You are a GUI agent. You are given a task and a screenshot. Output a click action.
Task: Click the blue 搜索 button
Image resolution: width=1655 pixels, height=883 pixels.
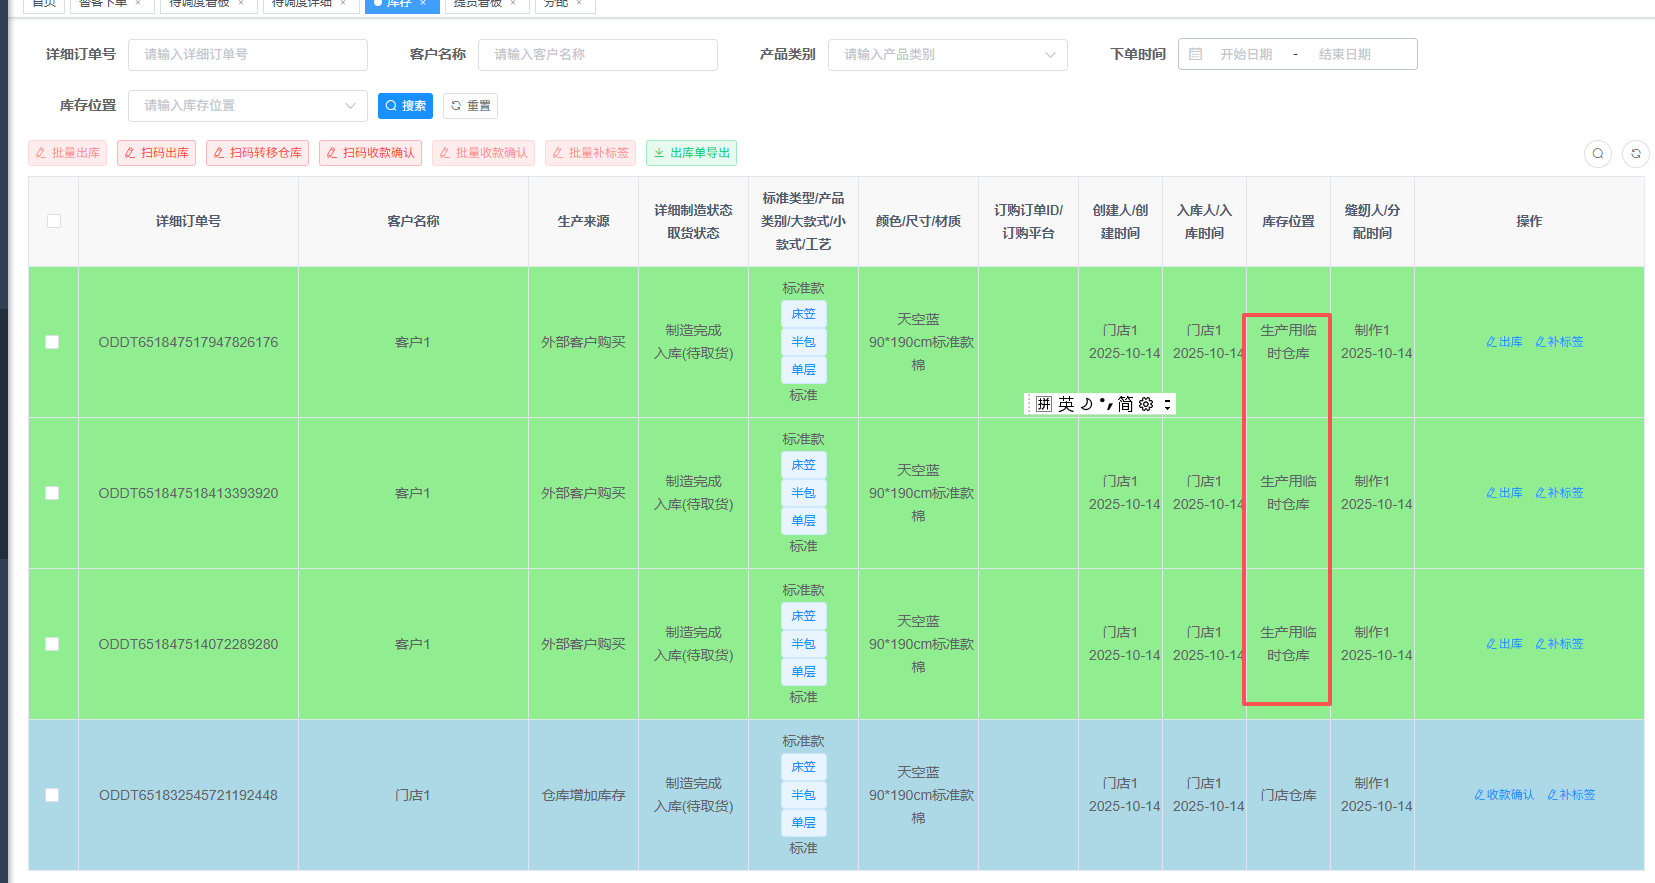(x=405, y=105)
